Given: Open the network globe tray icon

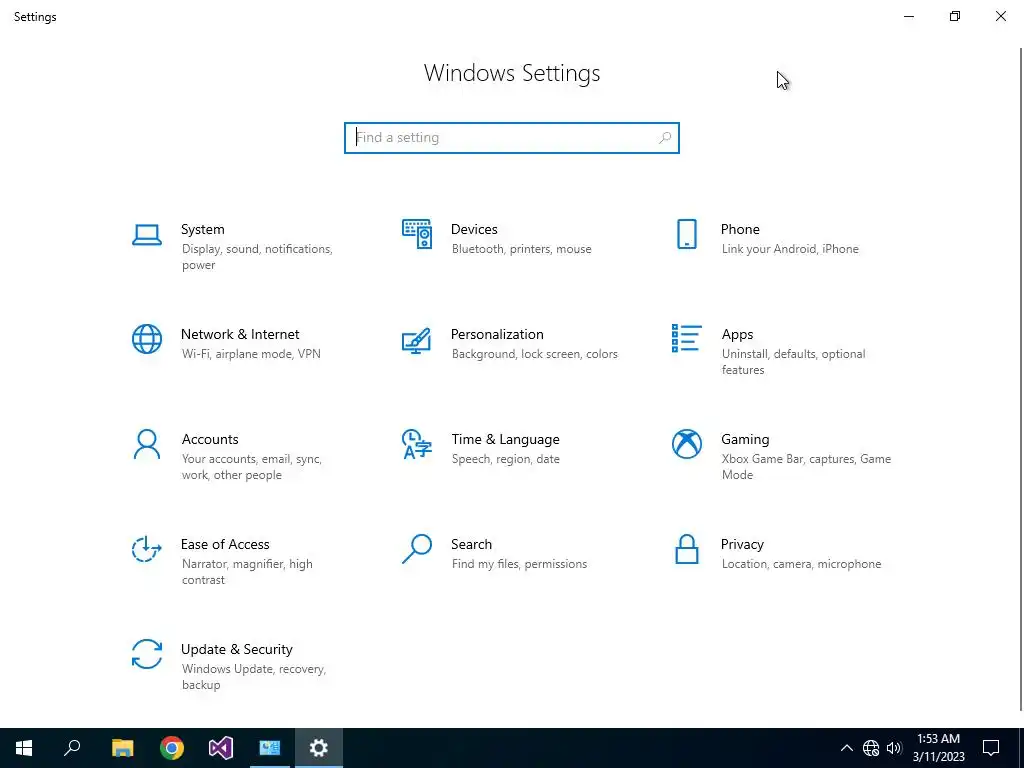Looking at the screenshot, I should click(871, 748).
